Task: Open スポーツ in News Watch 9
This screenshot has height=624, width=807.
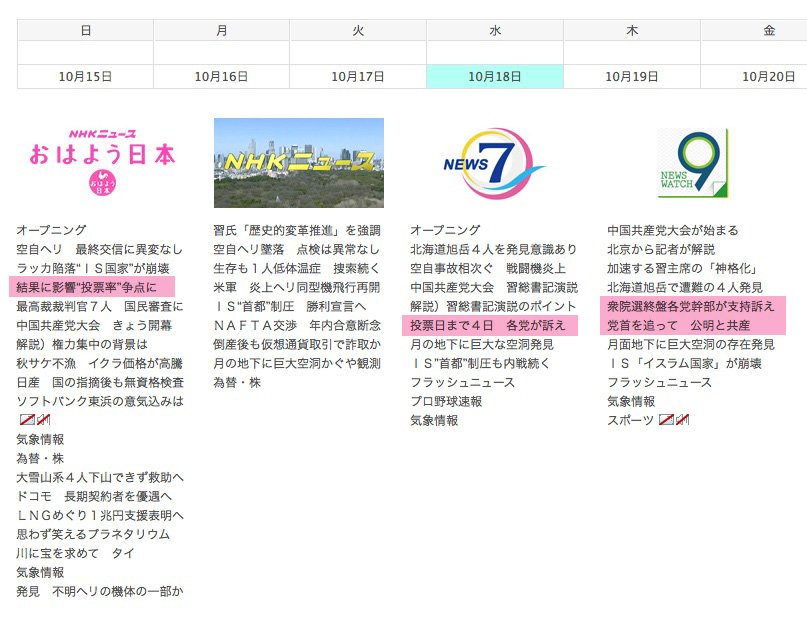Action: (x=630, y=420)
